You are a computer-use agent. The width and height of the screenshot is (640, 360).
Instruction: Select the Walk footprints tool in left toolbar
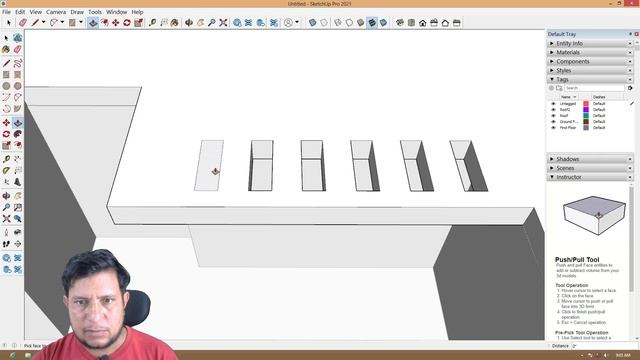tap(6, 244)
